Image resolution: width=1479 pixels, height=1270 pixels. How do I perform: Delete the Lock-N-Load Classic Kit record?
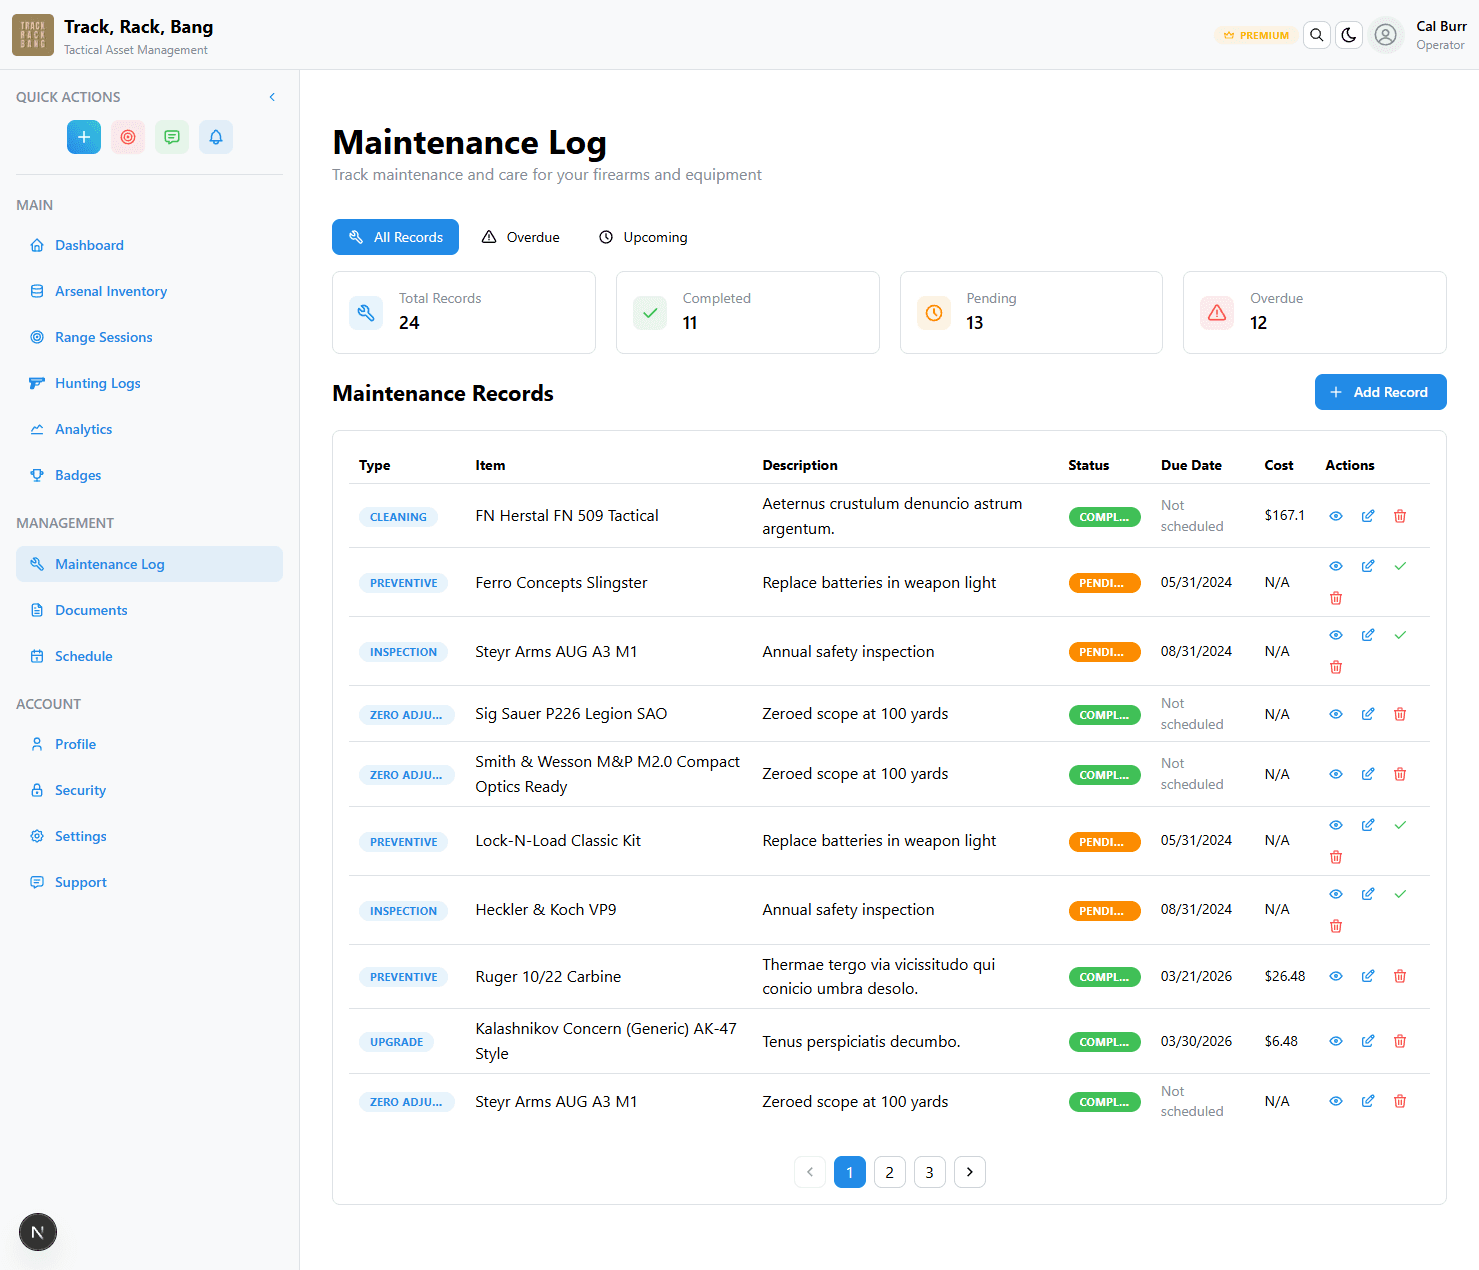1336,857
